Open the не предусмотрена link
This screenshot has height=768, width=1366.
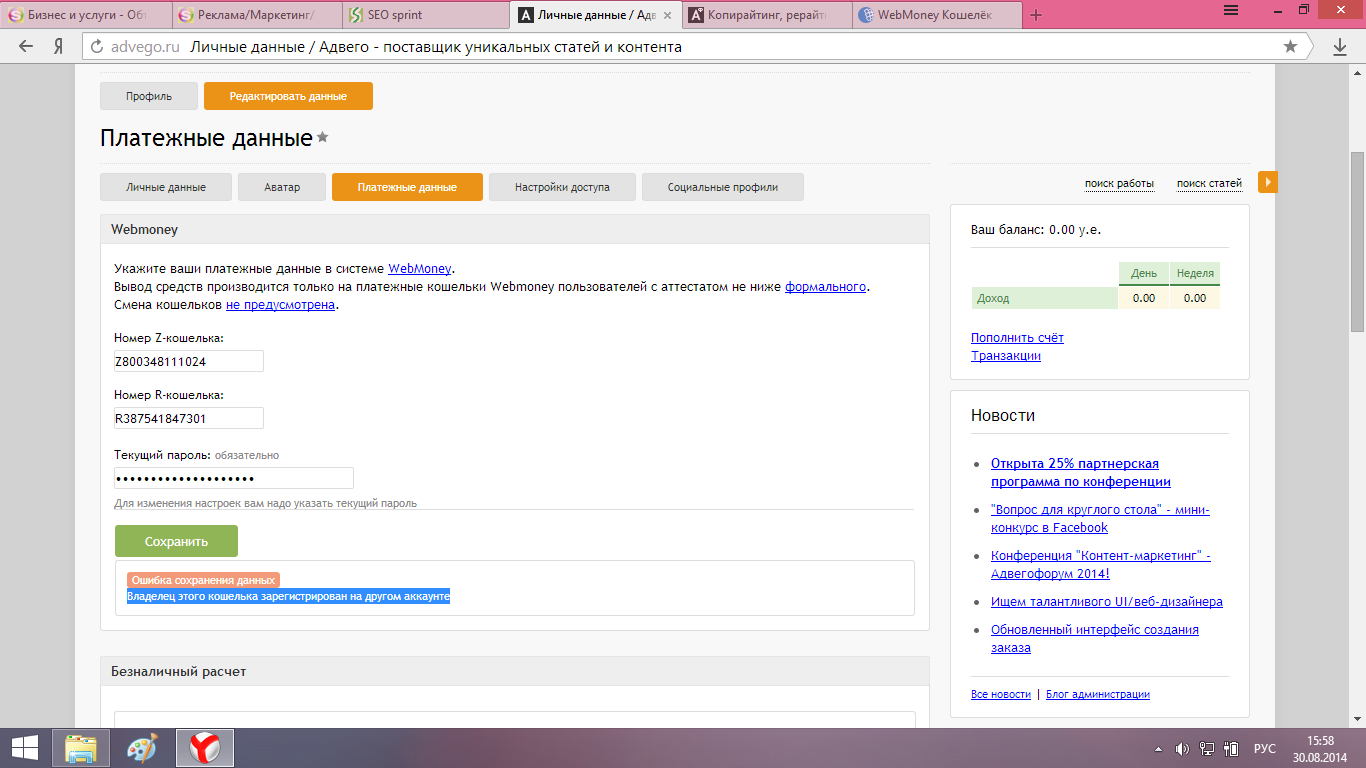280,305
